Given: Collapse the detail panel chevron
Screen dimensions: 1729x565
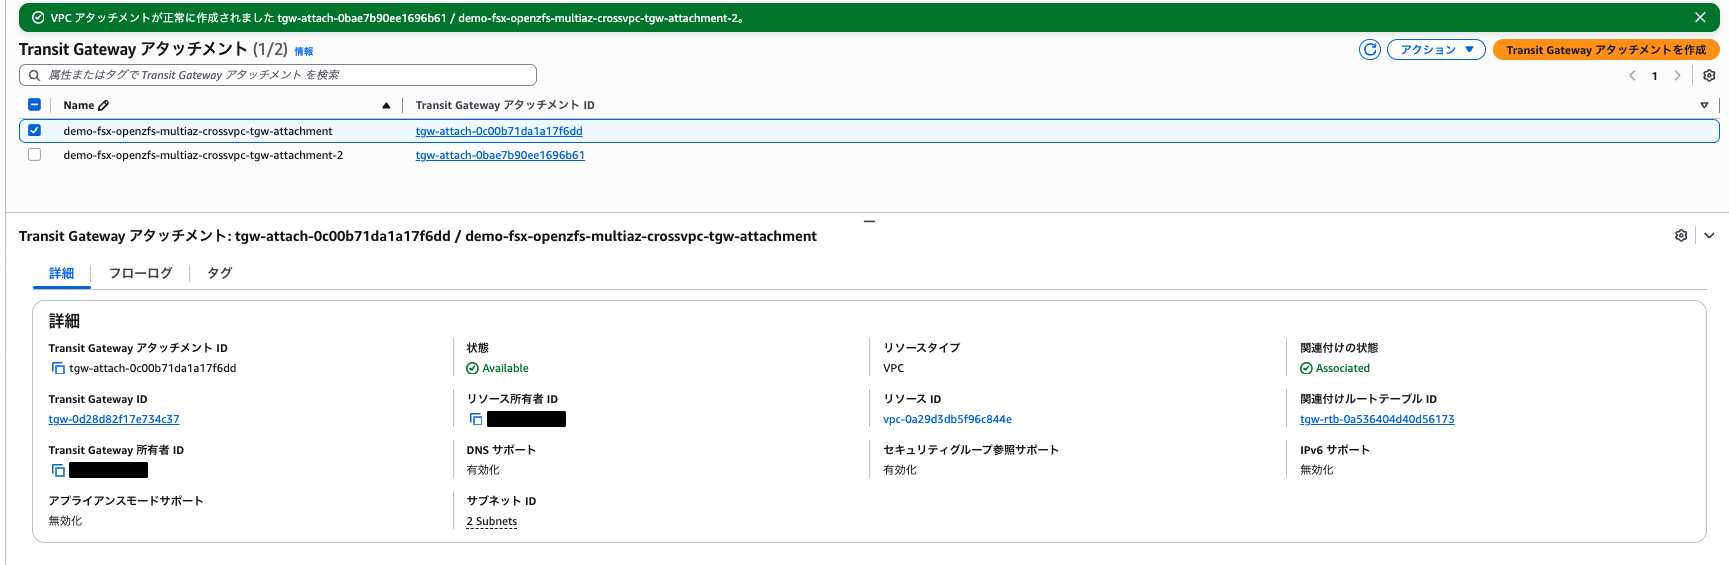Looking at the screenshot, I should pyautogui.click(x=1709, y=236).
